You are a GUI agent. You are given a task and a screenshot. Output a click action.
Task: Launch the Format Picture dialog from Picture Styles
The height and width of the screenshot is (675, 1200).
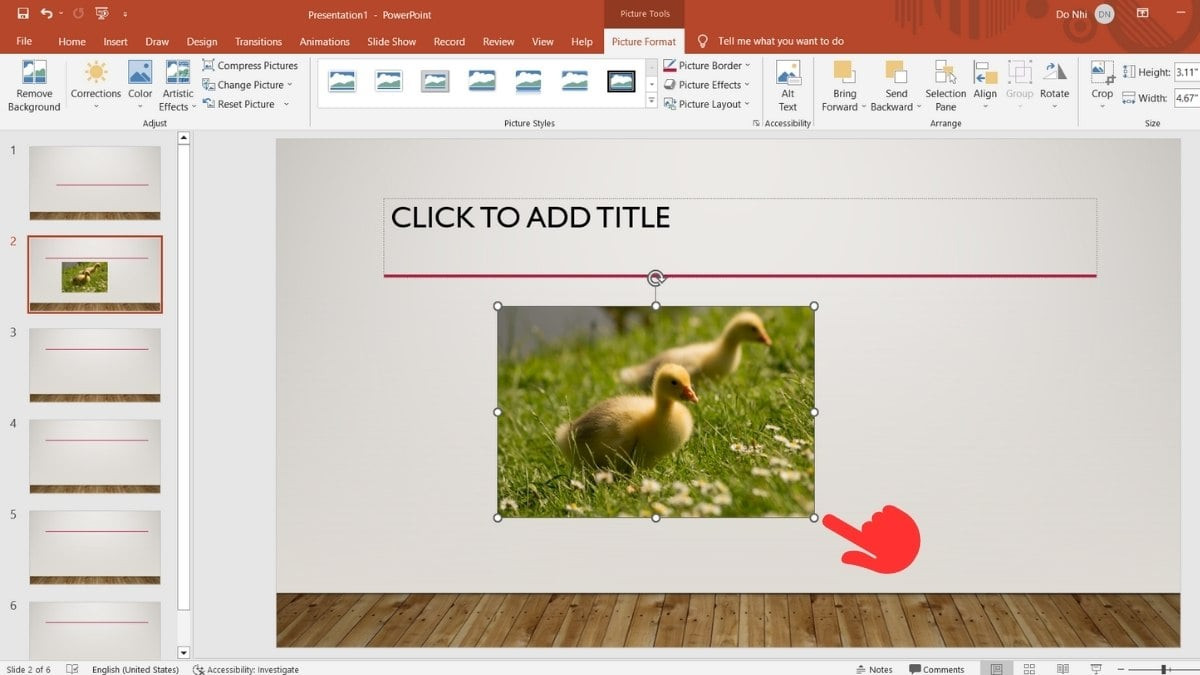[755, 123]
